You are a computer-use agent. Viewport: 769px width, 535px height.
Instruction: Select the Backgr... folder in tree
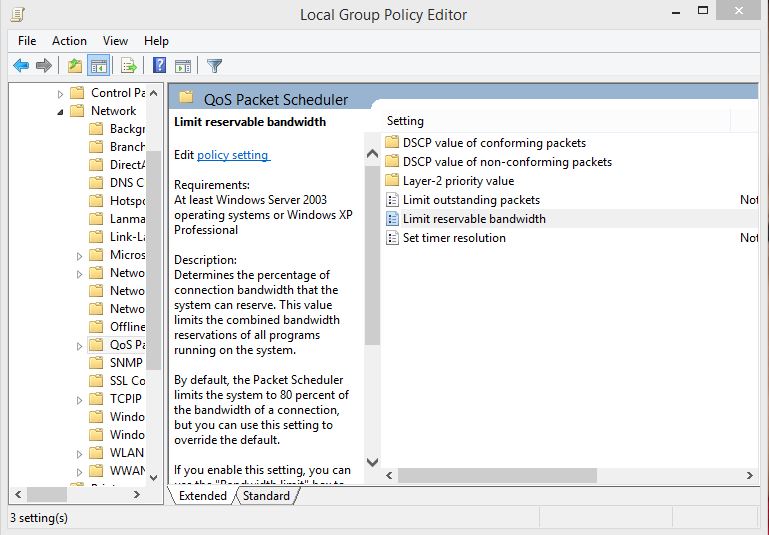[117, 129]
